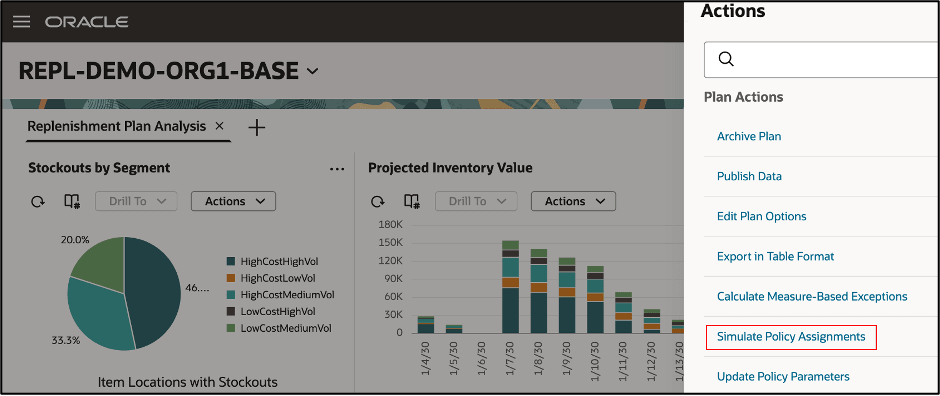Refresh the Projected Inventory Value chart
Image resolution: width=940 pixels, height=396 pixels.
coord(378,202)
